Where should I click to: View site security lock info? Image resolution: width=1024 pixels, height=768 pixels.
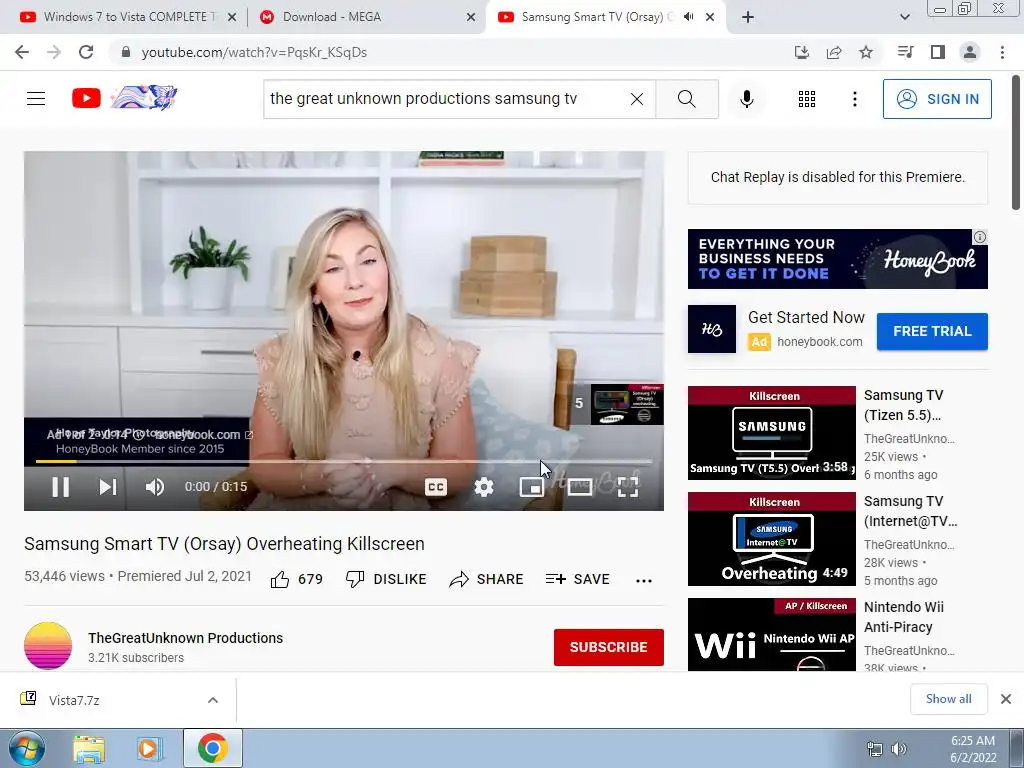(125, 52)
